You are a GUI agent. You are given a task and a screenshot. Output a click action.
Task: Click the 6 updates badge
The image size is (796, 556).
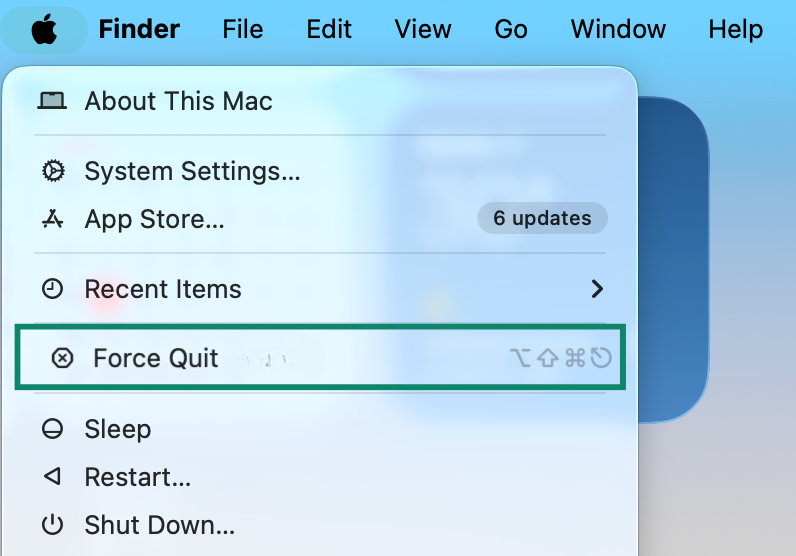tap(542, 218)
